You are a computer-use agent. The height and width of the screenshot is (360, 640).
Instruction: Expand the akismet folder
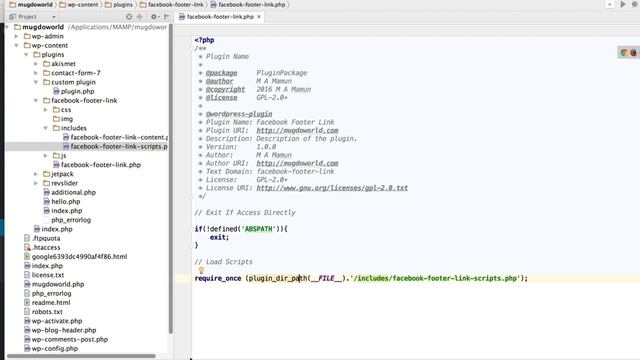pyautogui.click(x=36, y=64)
